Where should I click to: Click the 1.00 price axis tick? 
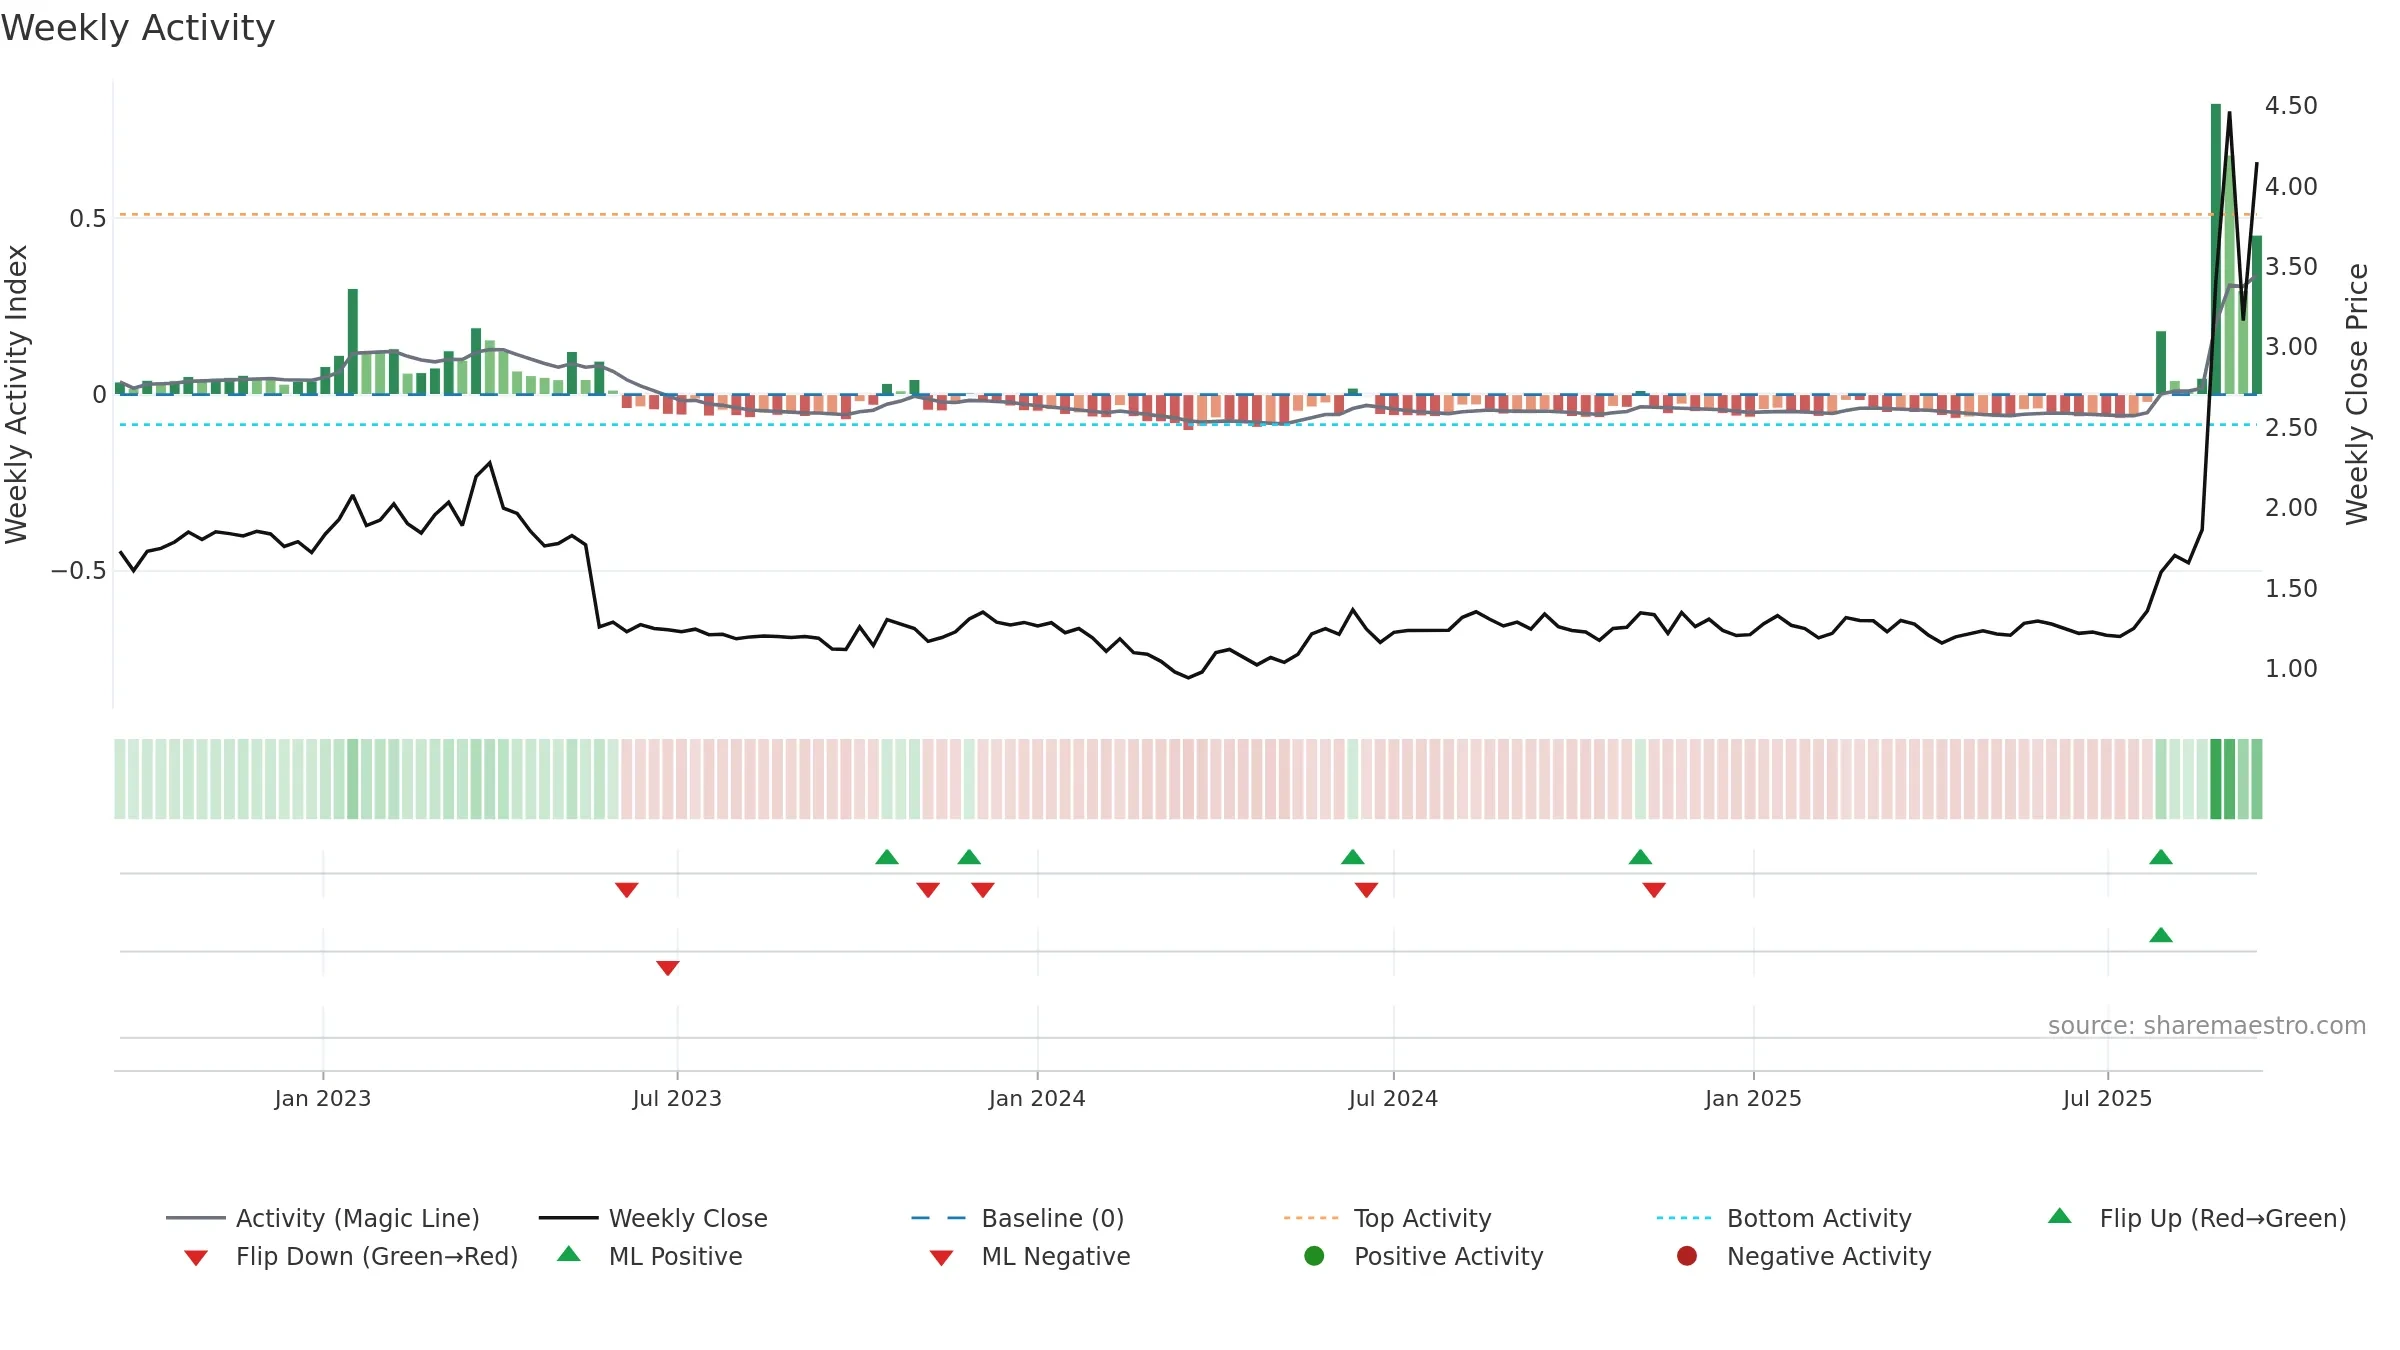[x=2291, y=669]
